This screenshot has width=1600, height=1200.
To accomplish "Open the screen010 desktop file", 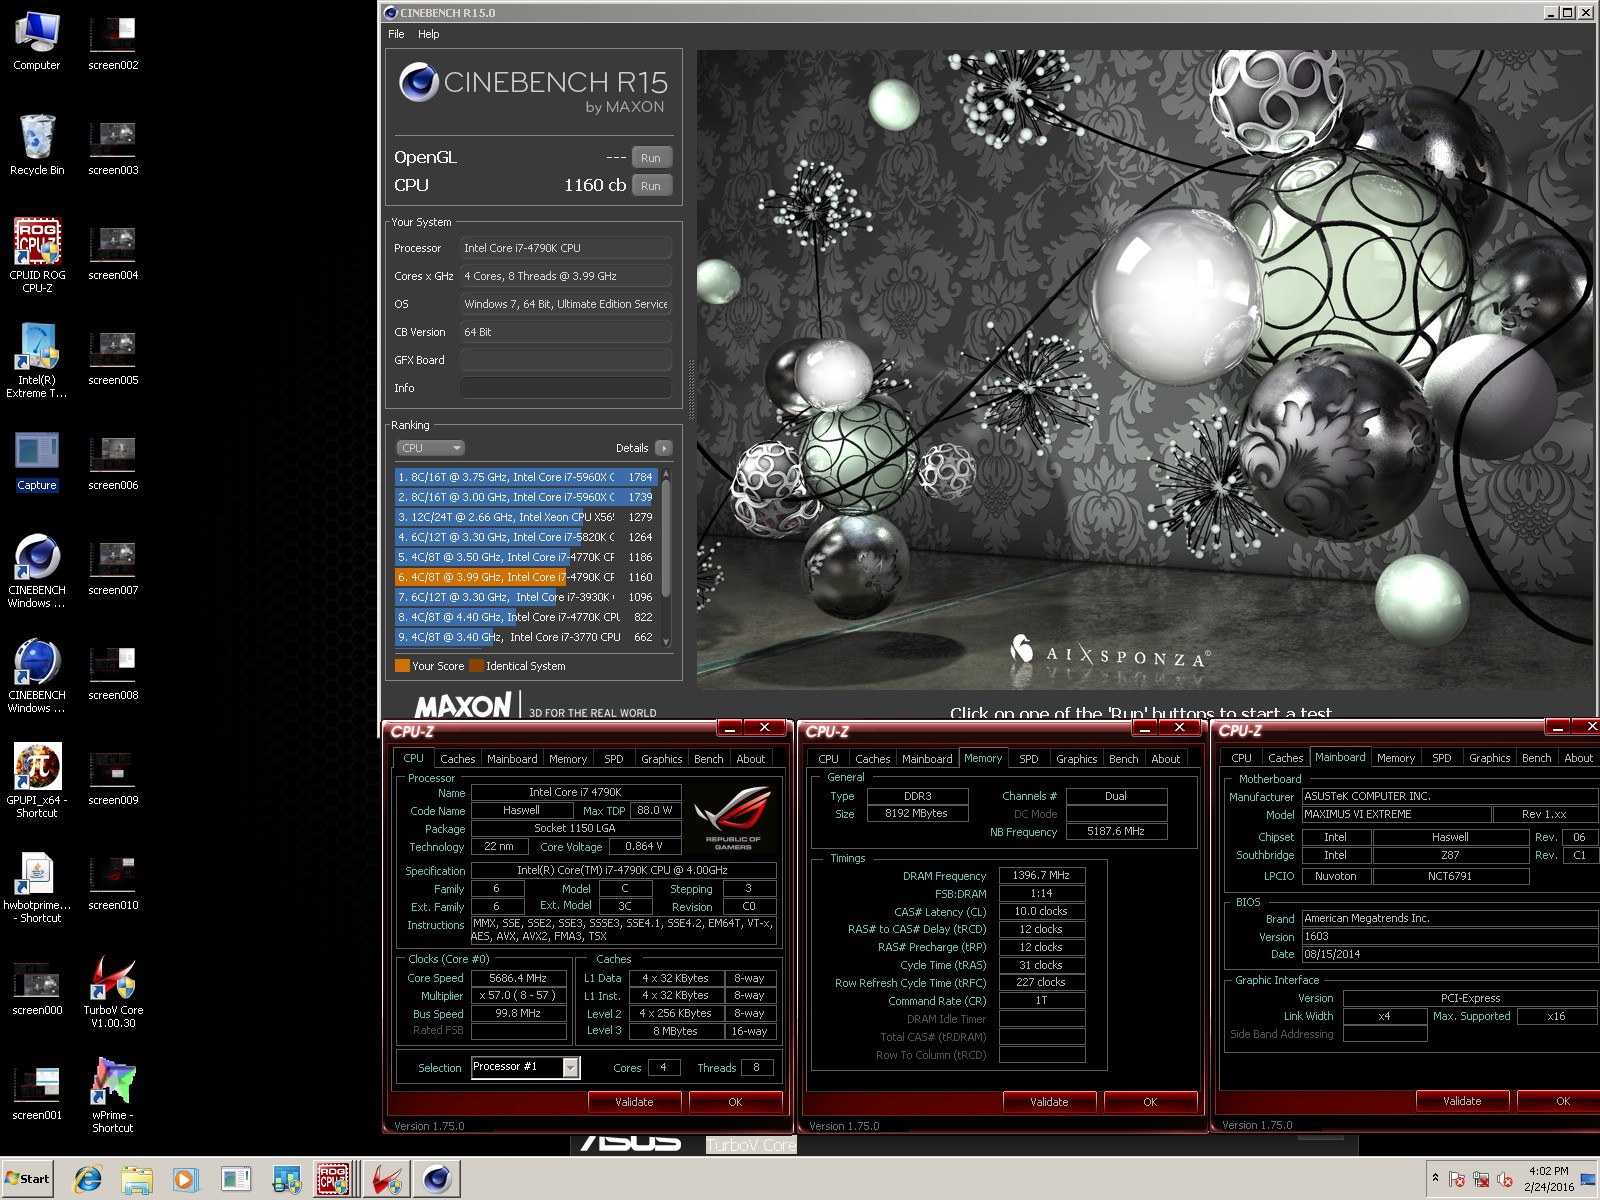I will pyautogui.click(x=113, y=883).
